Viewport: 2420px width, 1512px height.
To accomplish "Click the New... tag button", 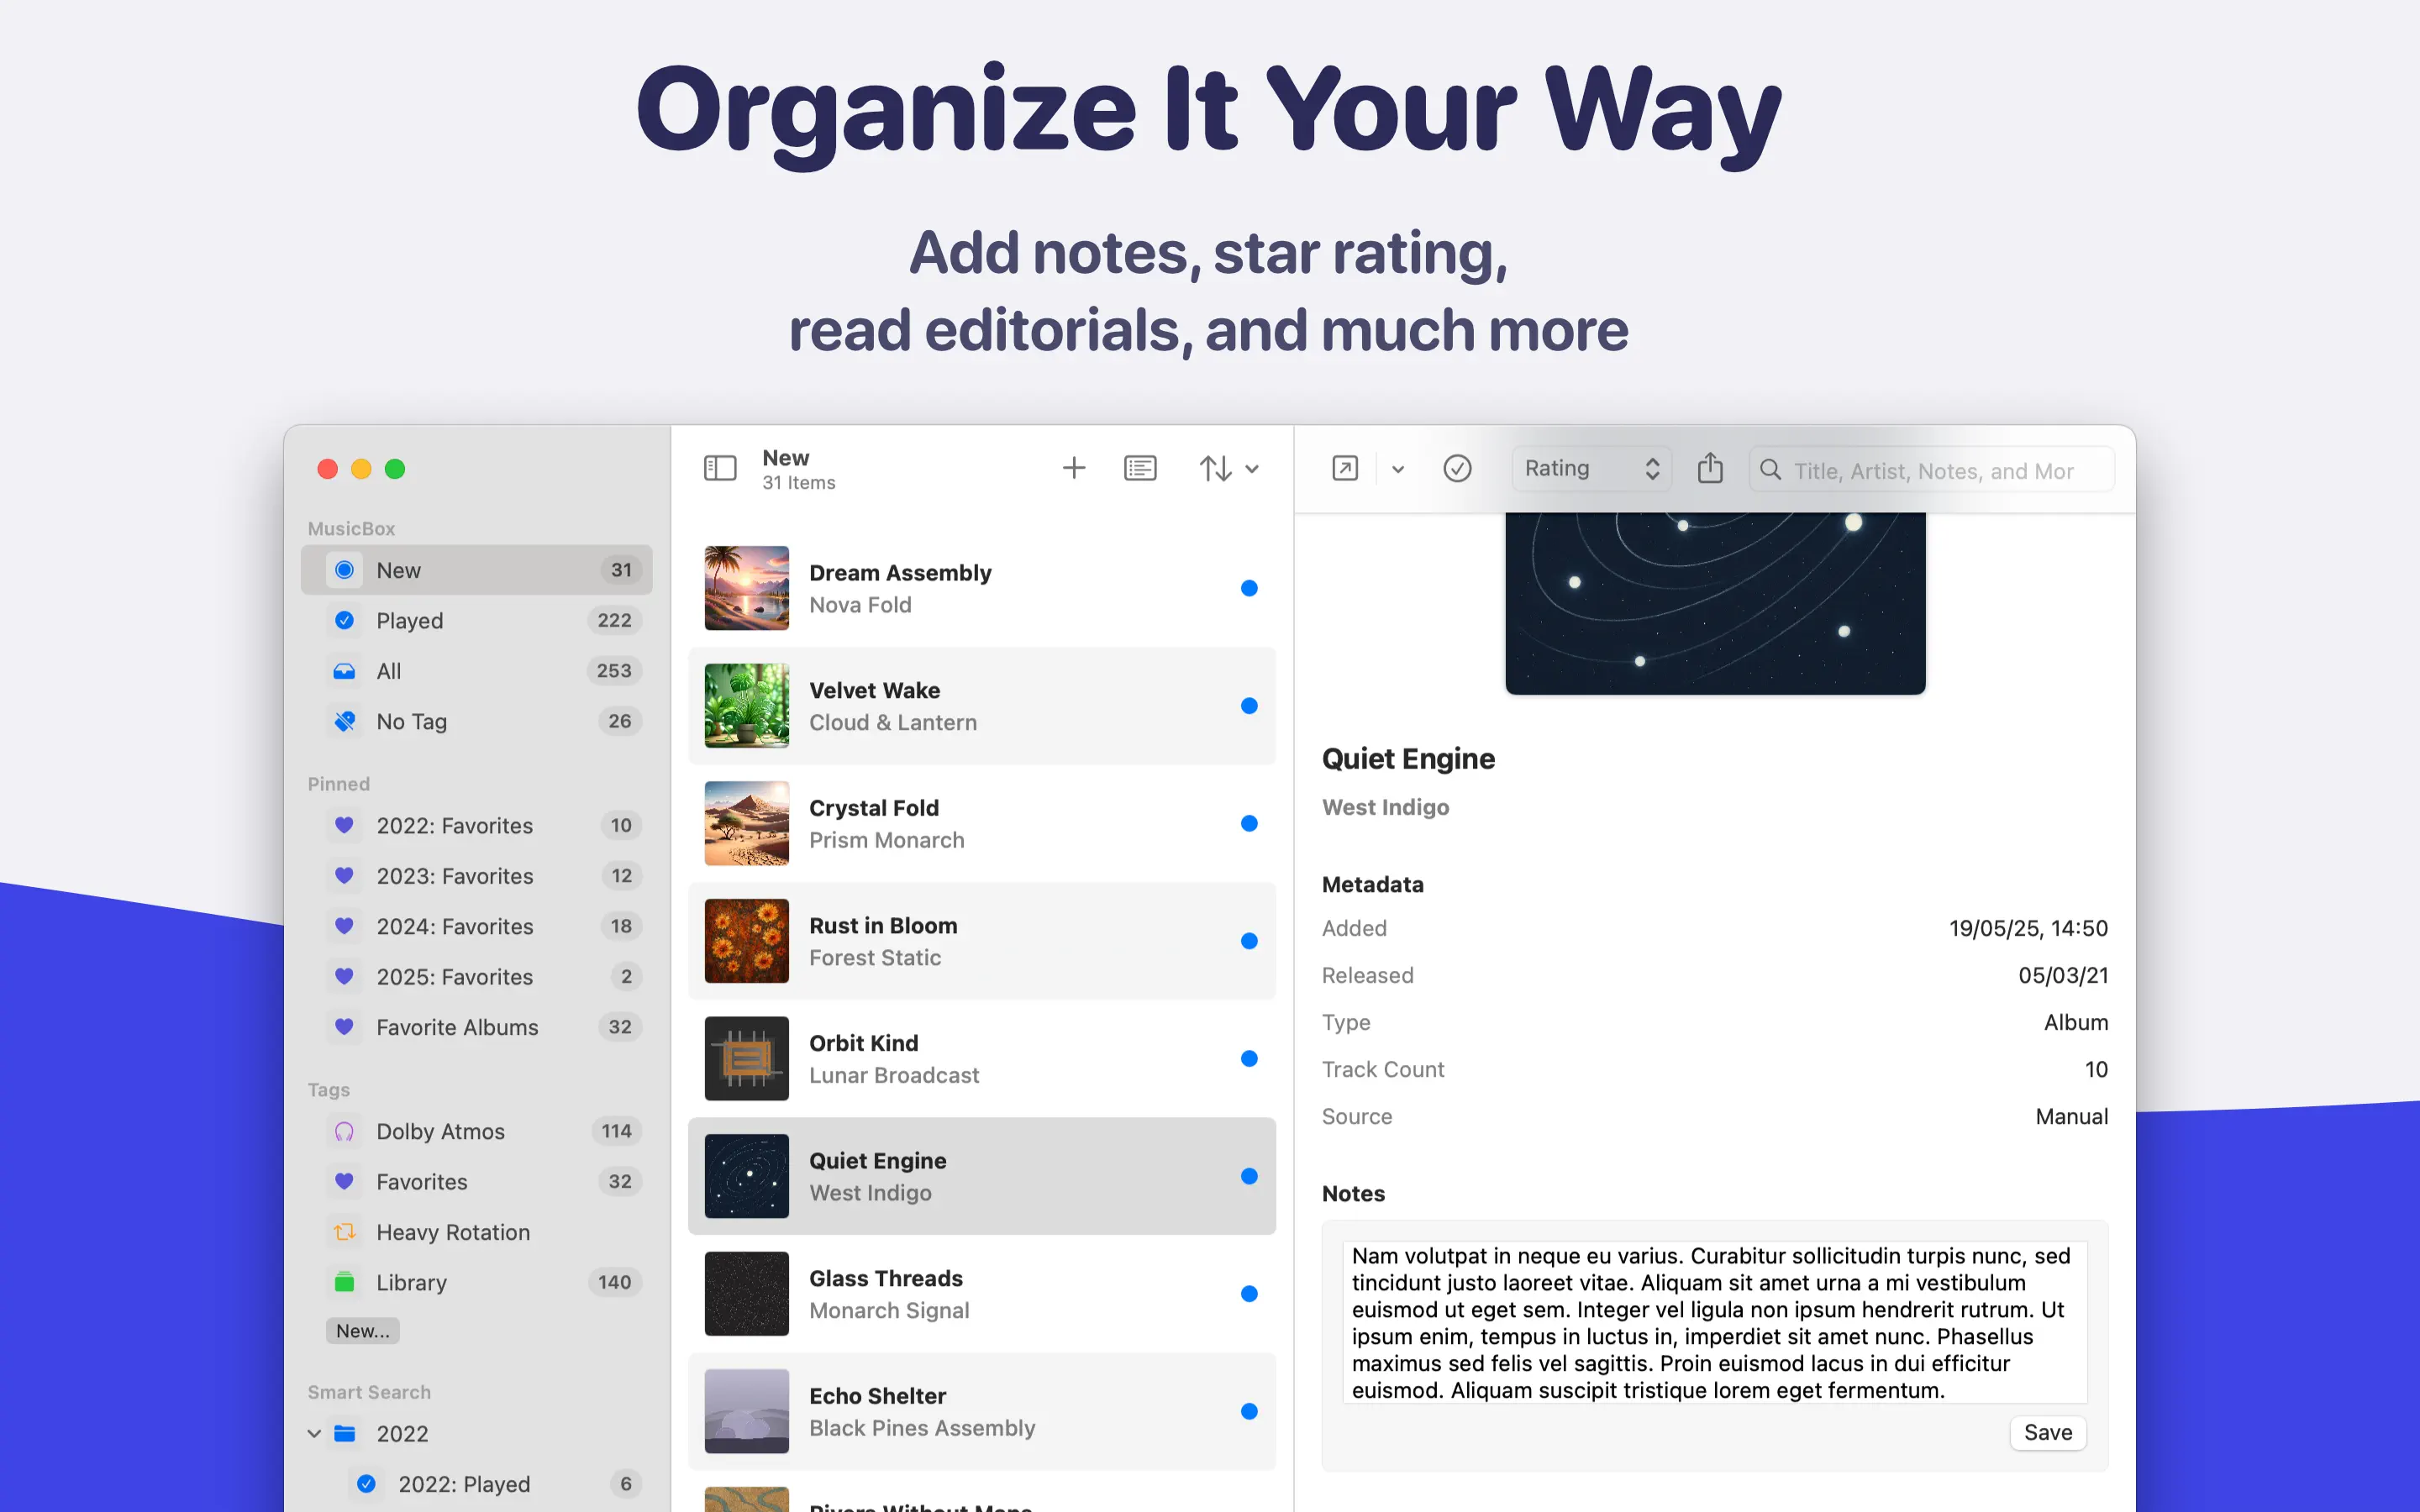I will coord(362,1331).
